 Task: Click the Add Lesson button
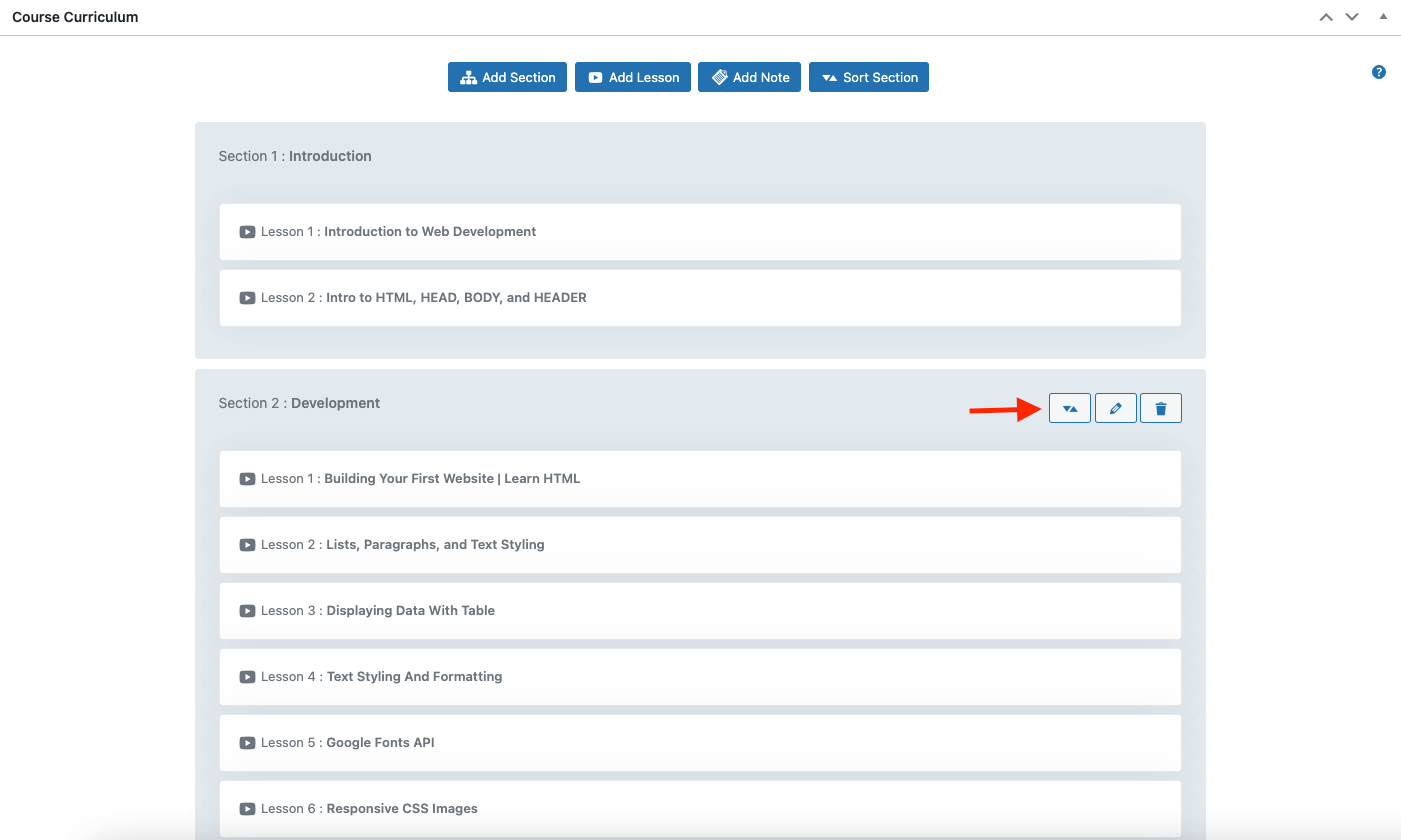[633, 77]
